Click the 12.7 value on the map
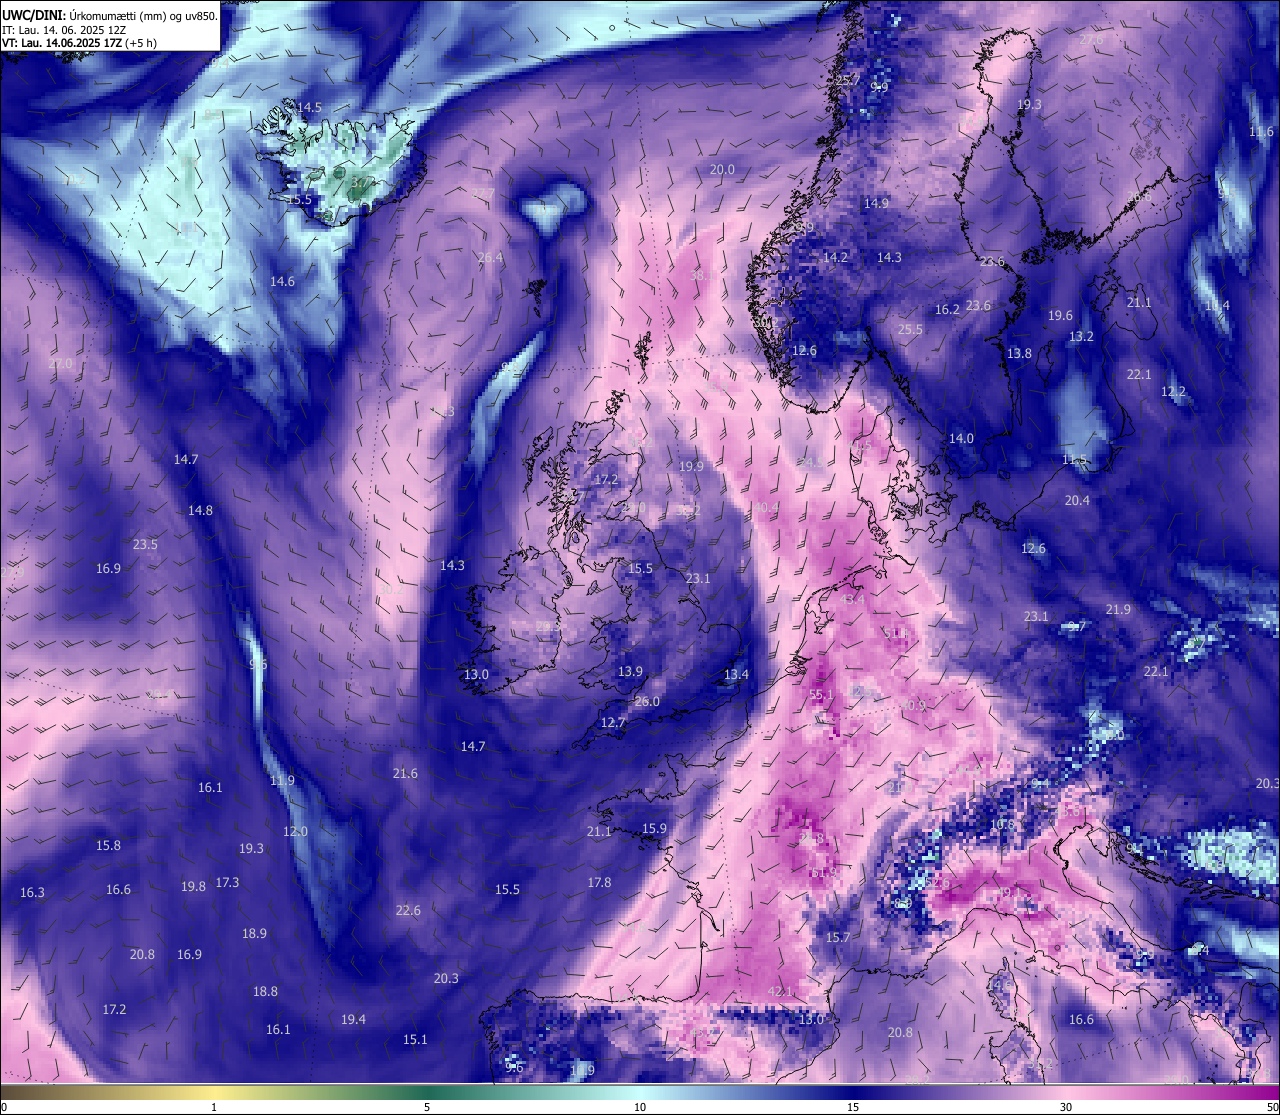The height and width of the screenshot is (1115, 1280). tap(613, 723)
